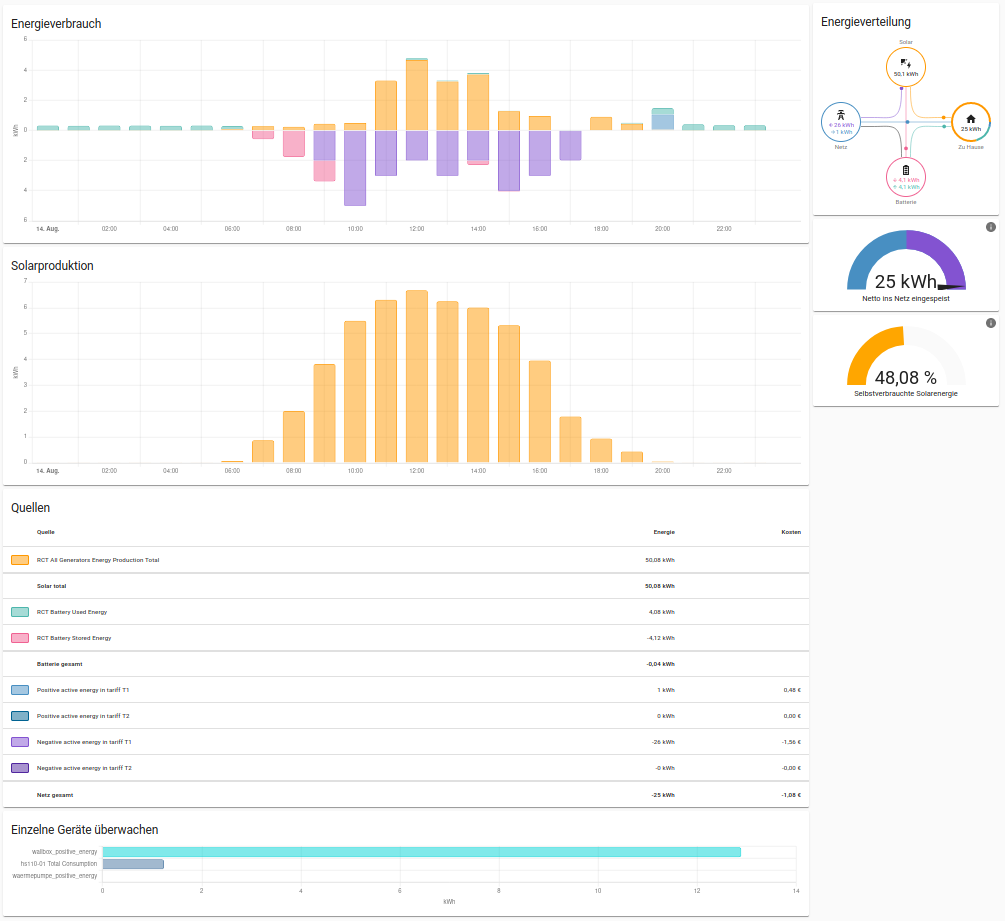This screenshot has height=921, width=1005.
Task: Click orange swatch for RCT All Generators
Action: point(20,560)
